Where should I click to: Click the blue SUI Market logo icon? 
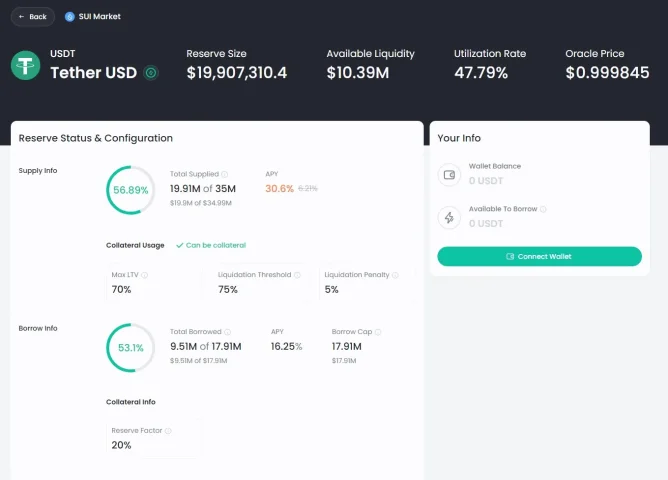(x=69, y=17)
